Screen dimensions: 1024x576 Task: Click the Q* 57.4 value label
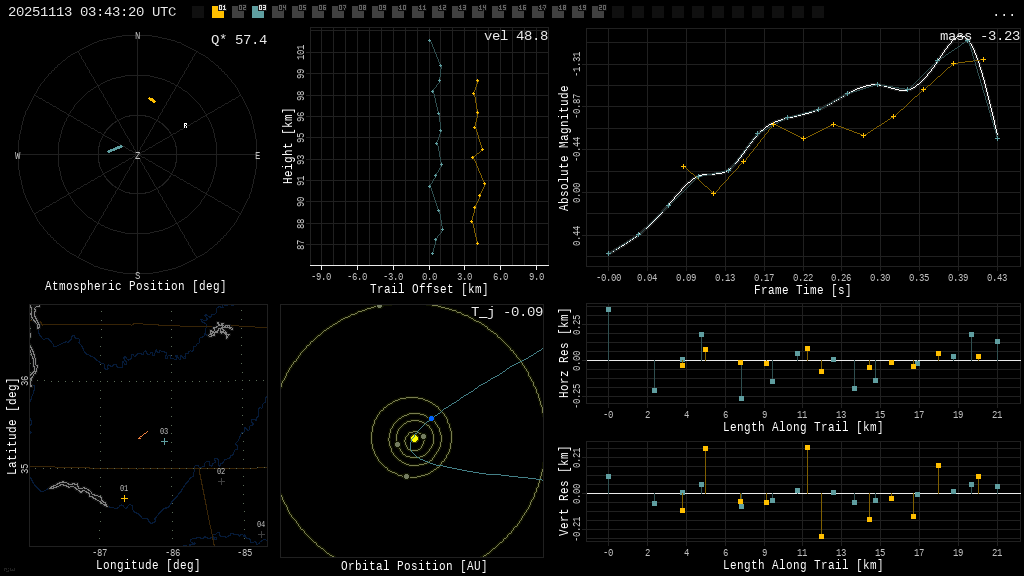[238, 40]
